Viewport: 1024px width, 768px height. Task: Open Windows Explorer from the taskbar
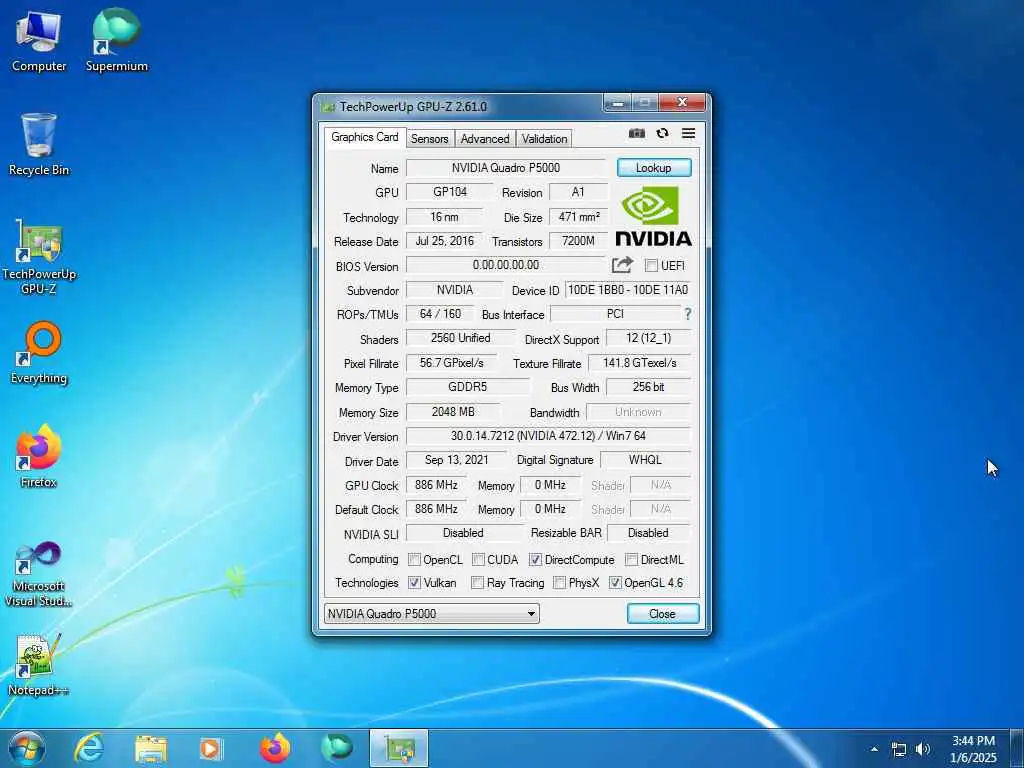(151, 749)
